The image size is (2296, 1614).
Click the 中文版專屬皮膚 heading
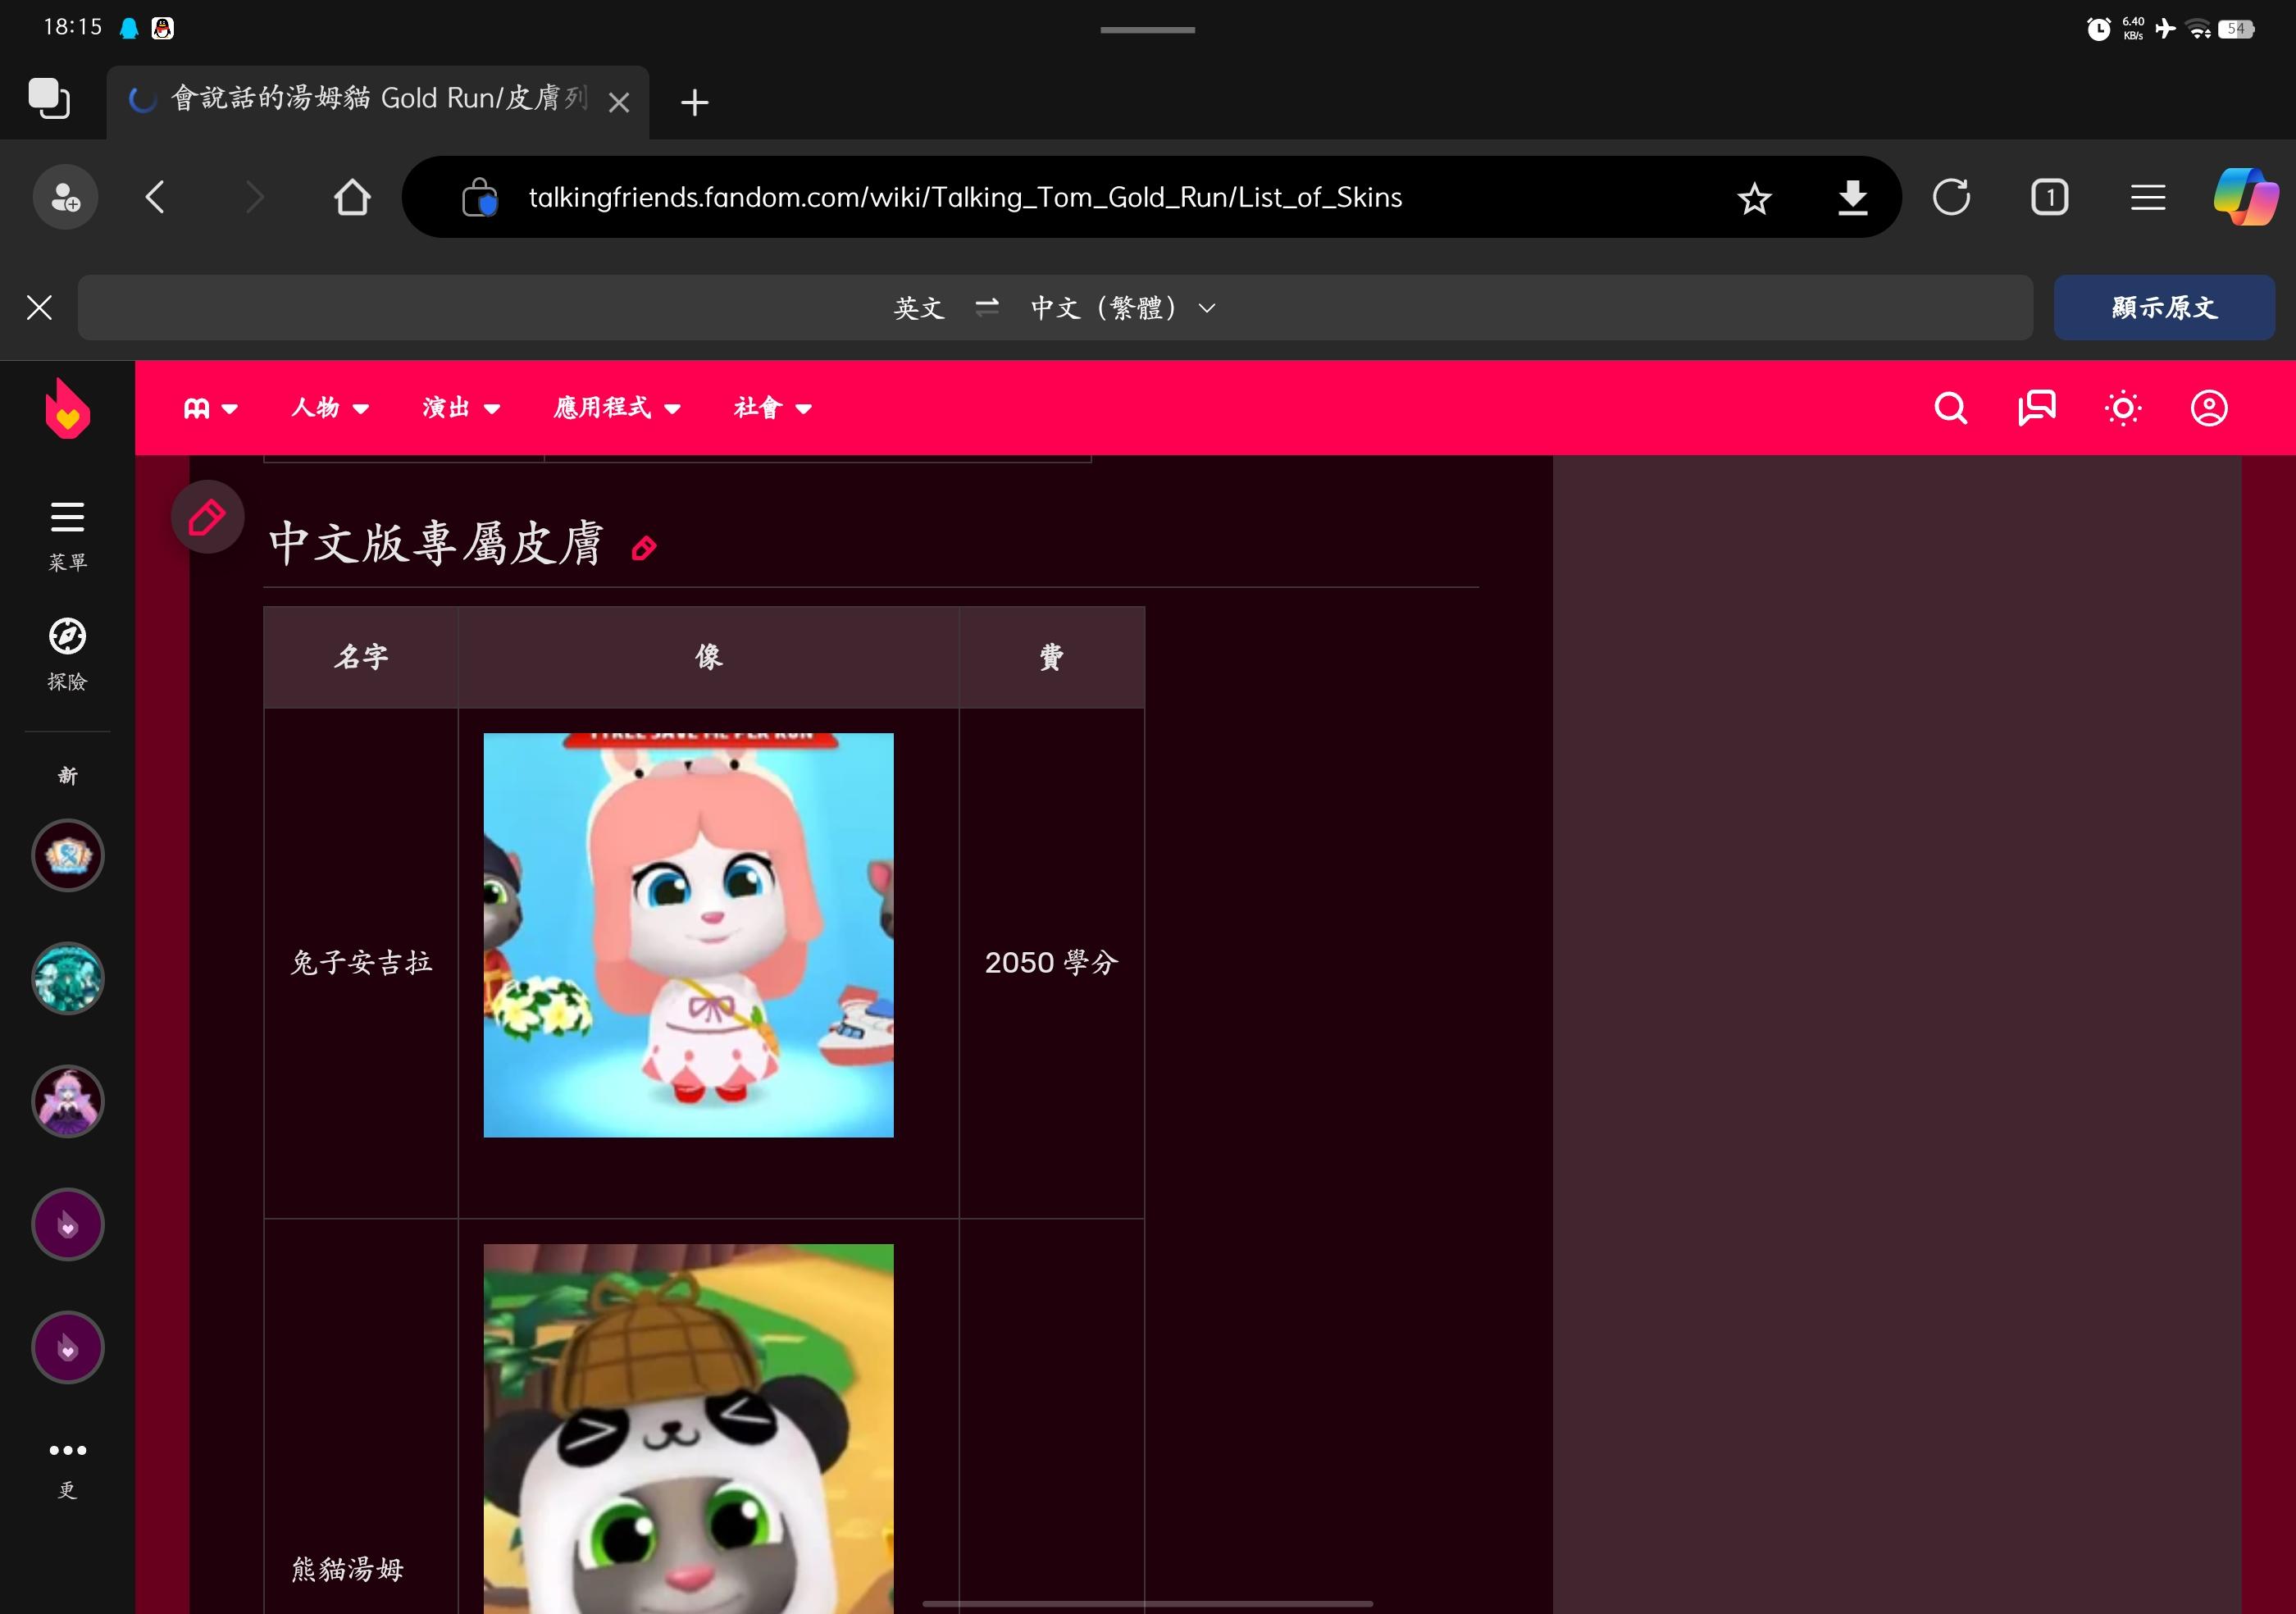(x=436, y=544)
